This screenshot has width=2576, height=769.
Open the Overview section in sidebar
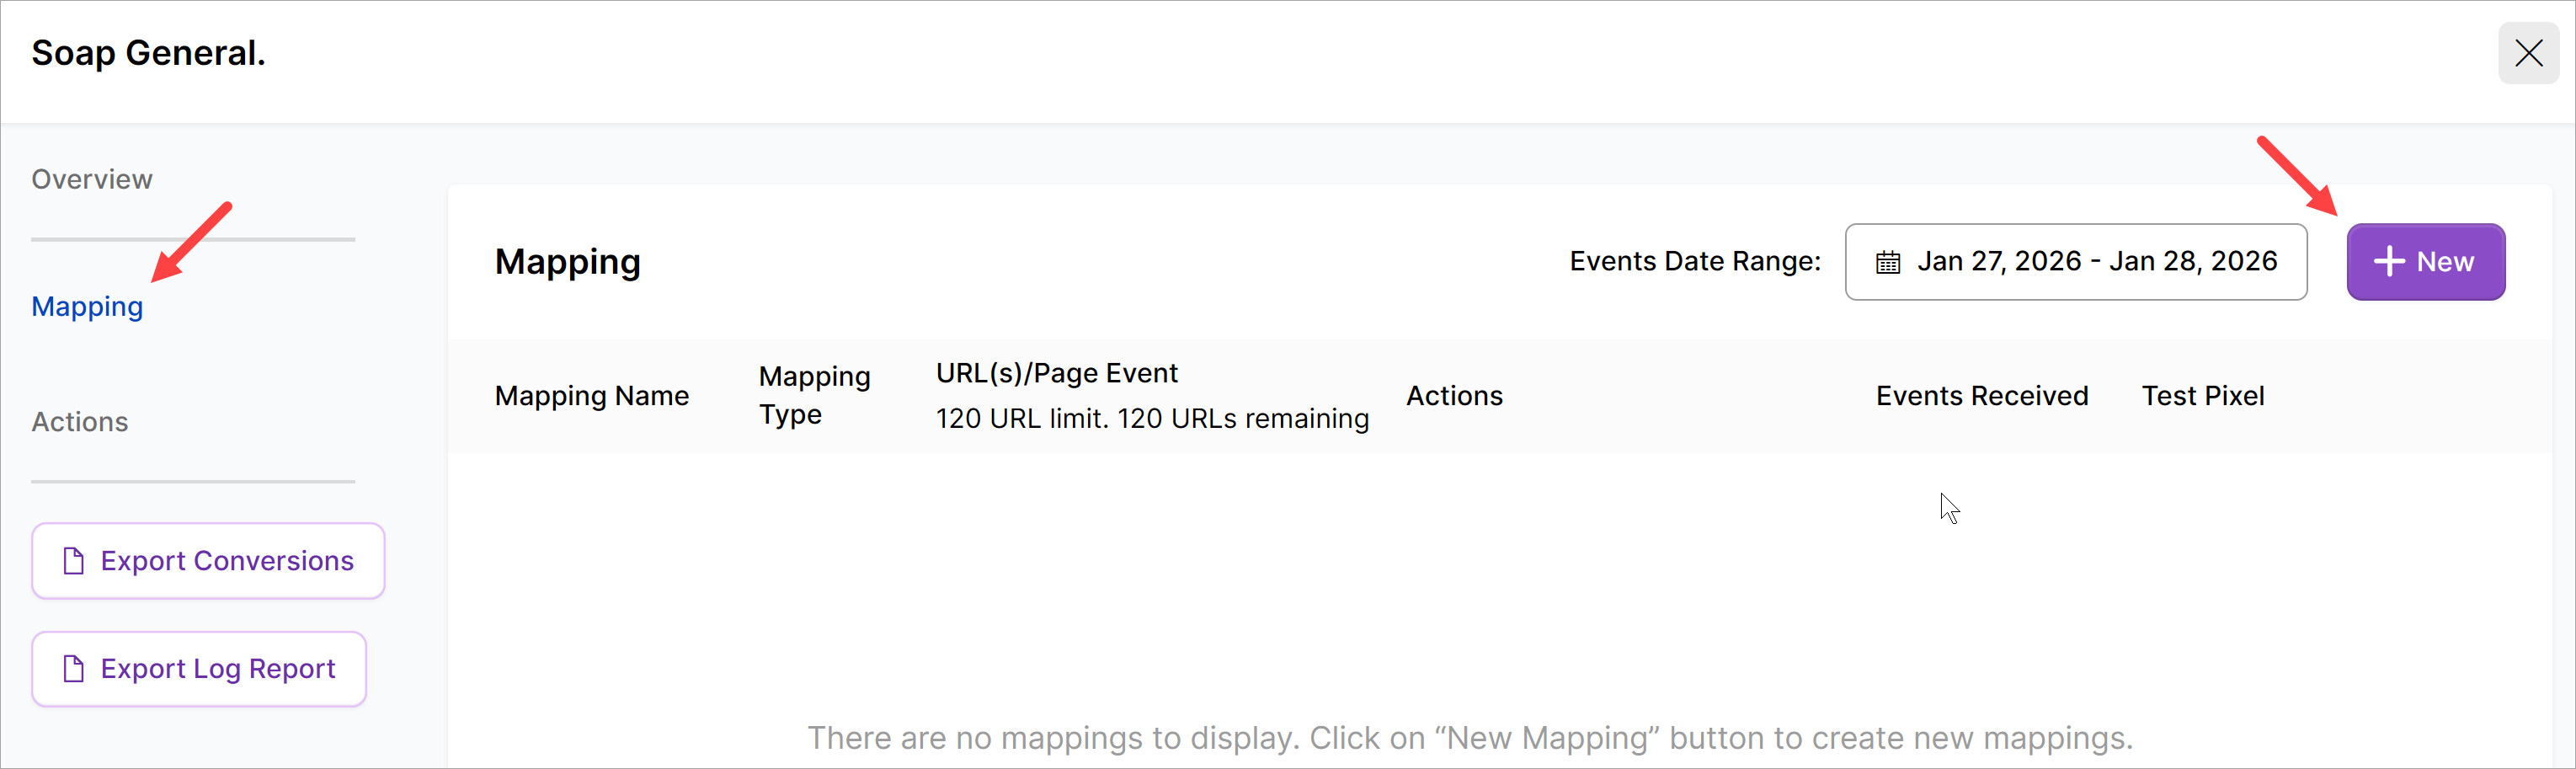coord(92,179)
